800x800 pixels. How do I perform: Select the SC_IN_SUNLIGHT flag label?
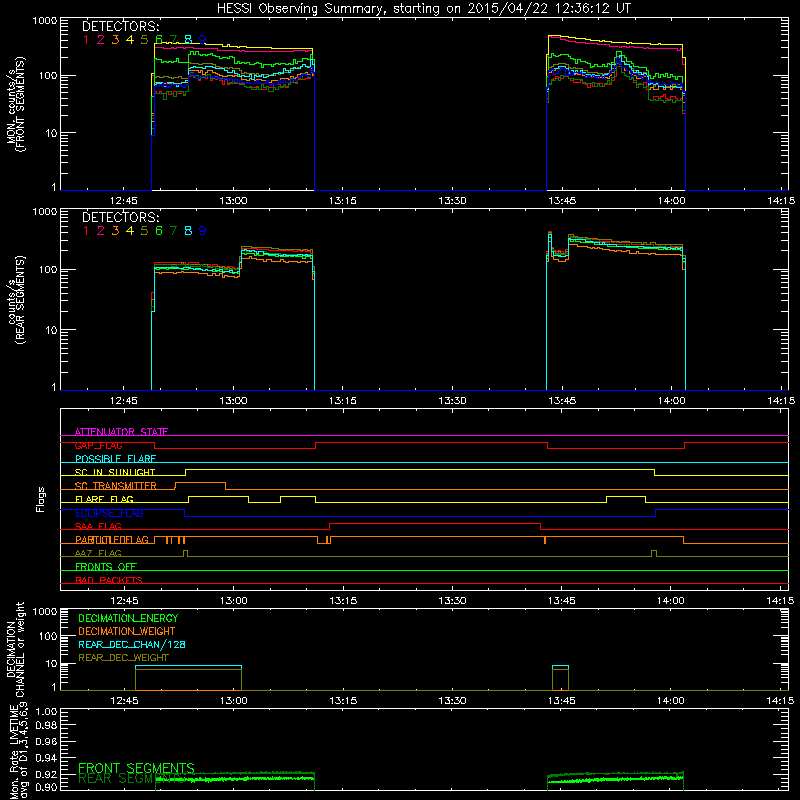click(x=115, y=472)
